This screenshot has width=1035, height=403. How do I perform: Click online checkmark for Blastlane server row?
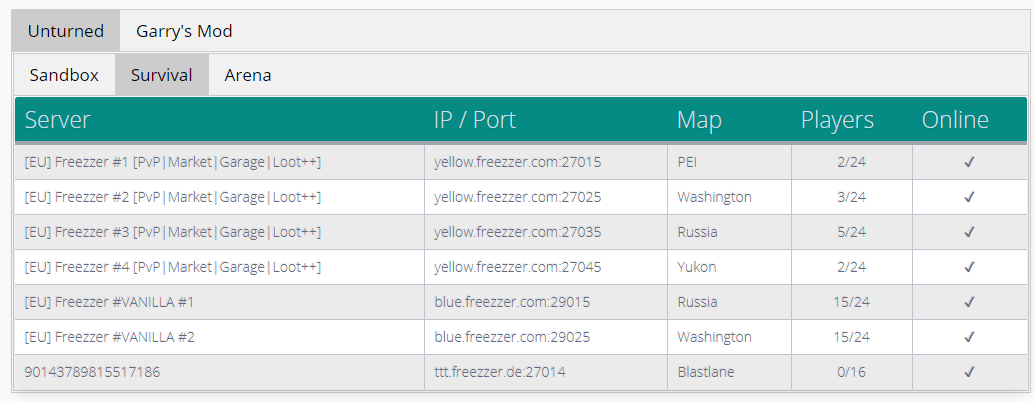[x=969, y=372]
